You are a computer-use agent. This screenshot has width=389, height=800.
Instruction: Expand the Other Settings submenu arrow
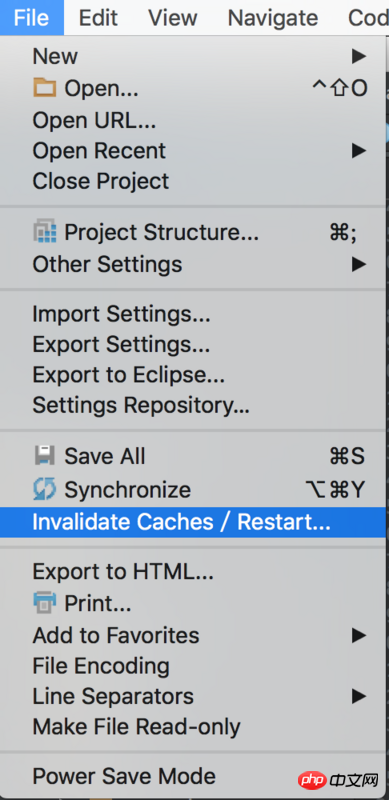[x=359, y=264]
